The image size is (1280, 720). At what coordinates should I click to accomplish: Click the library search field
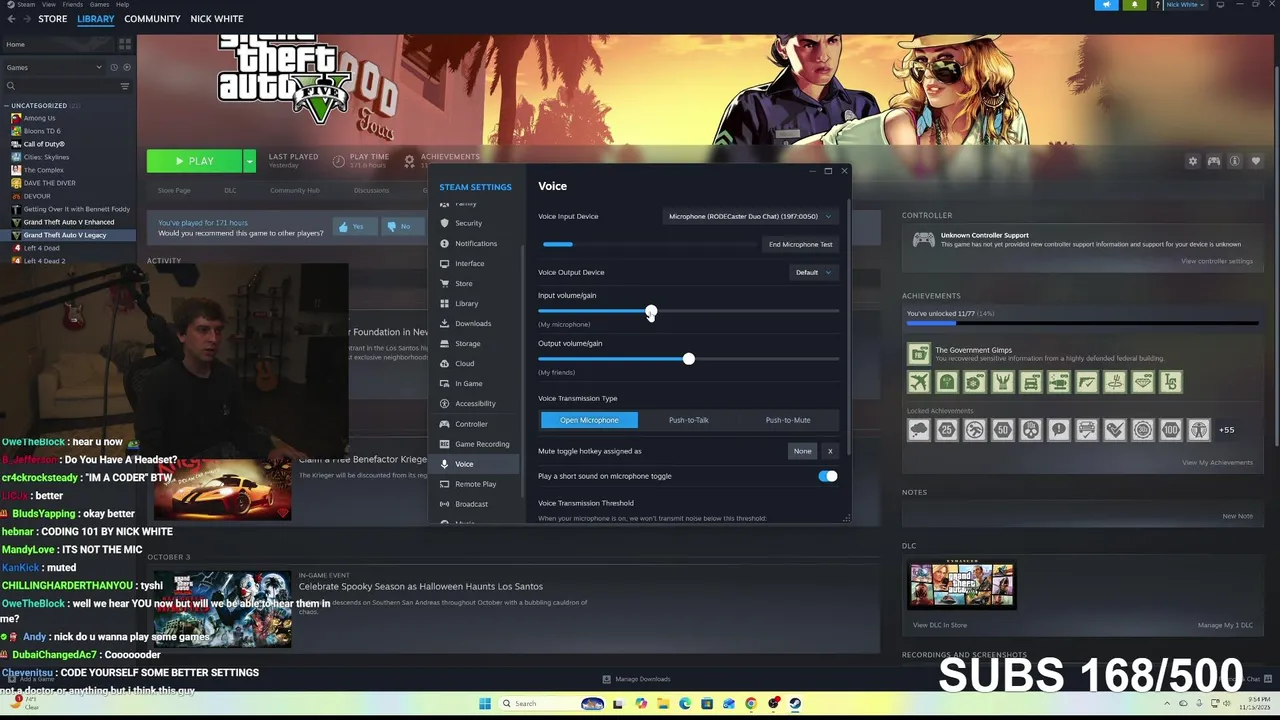[x=62, y=86]
